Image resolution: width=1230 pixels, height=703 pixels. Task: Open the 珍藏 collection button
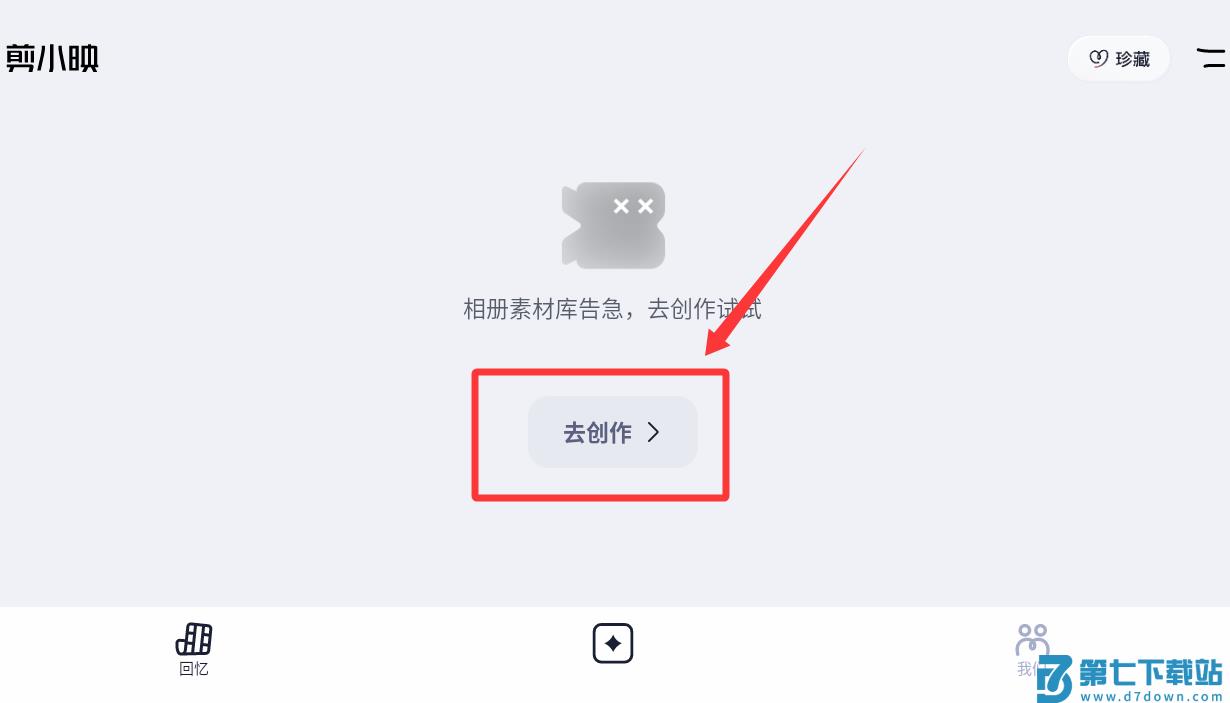(1118, 59)
